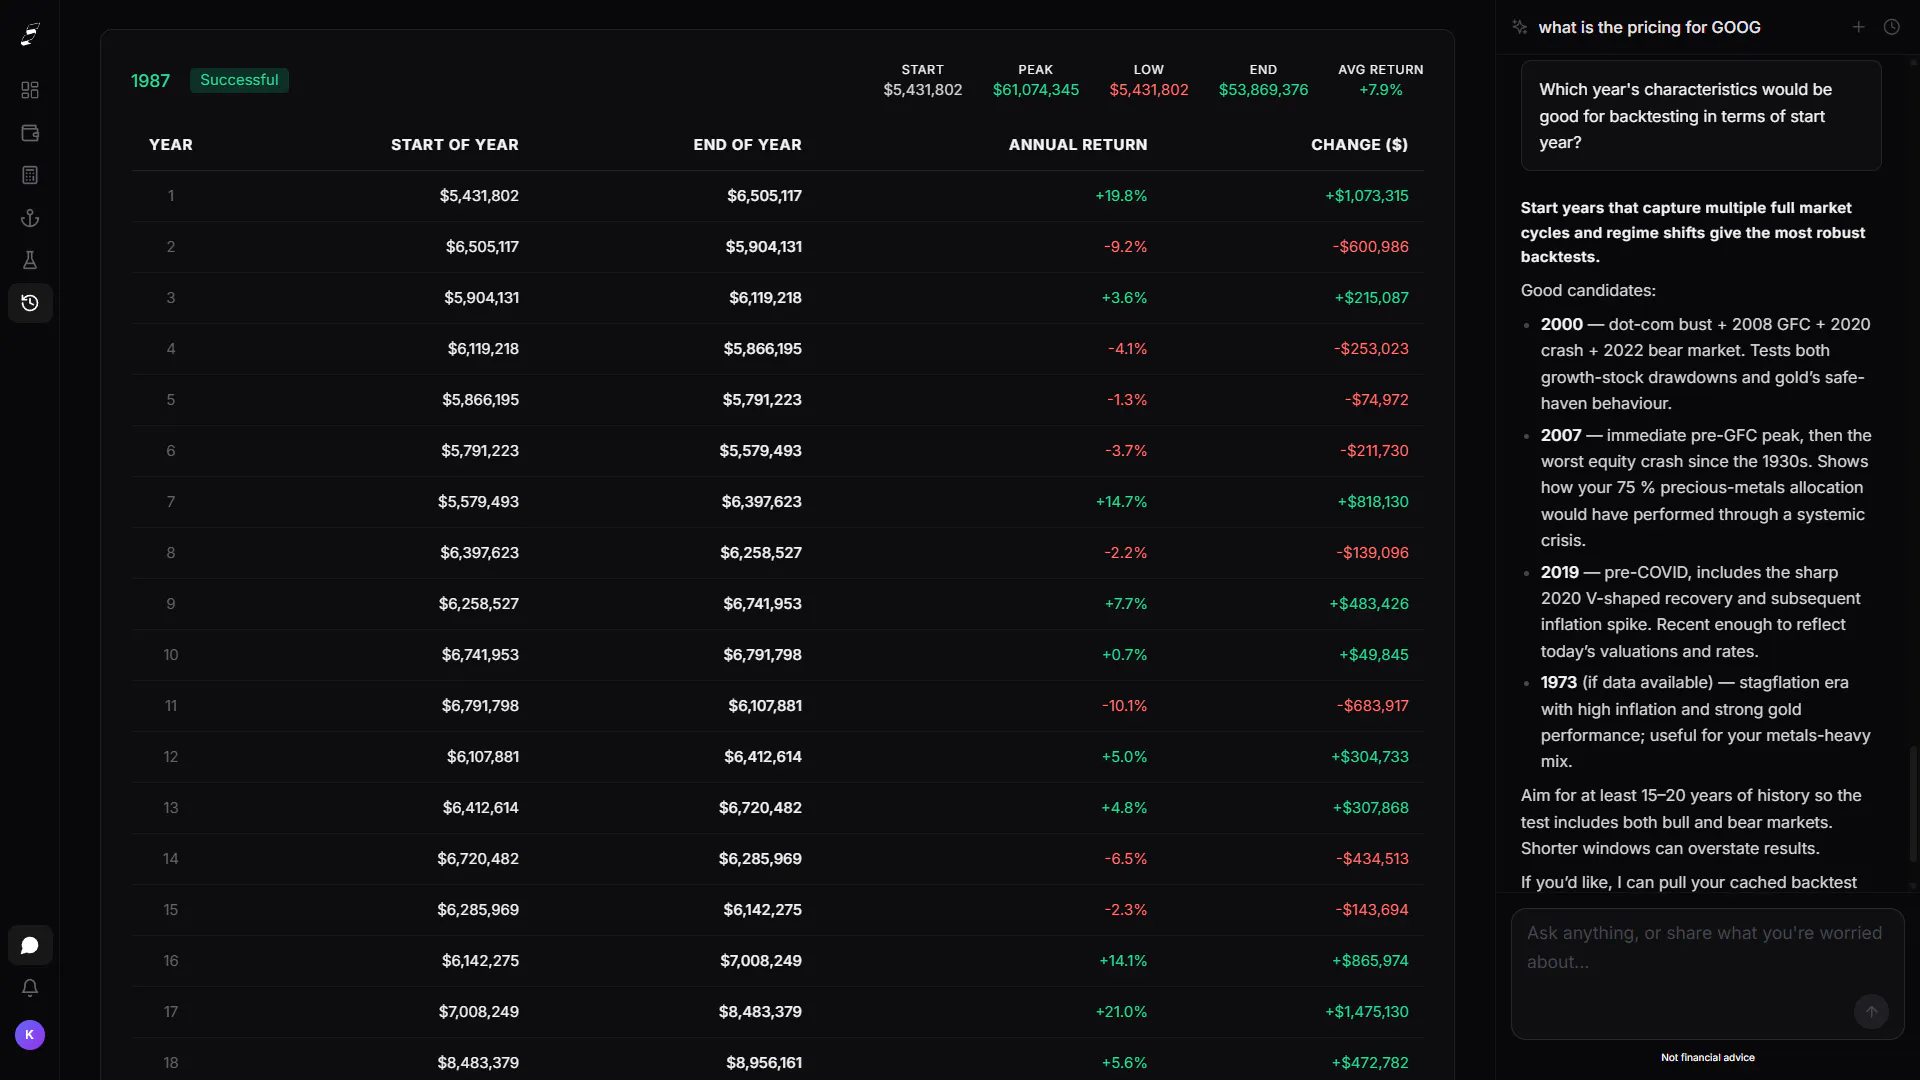
Task: Open chat history clock icon
Action: click(x=1891, y=27)
